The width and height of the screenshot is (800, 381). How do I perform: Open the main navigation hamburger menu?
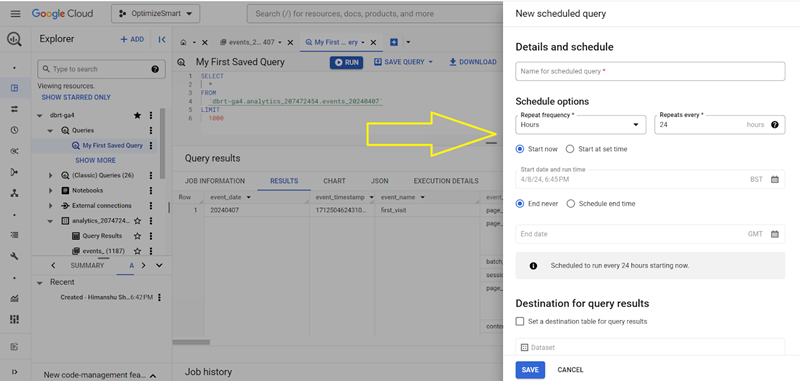[x=15, y=14]
